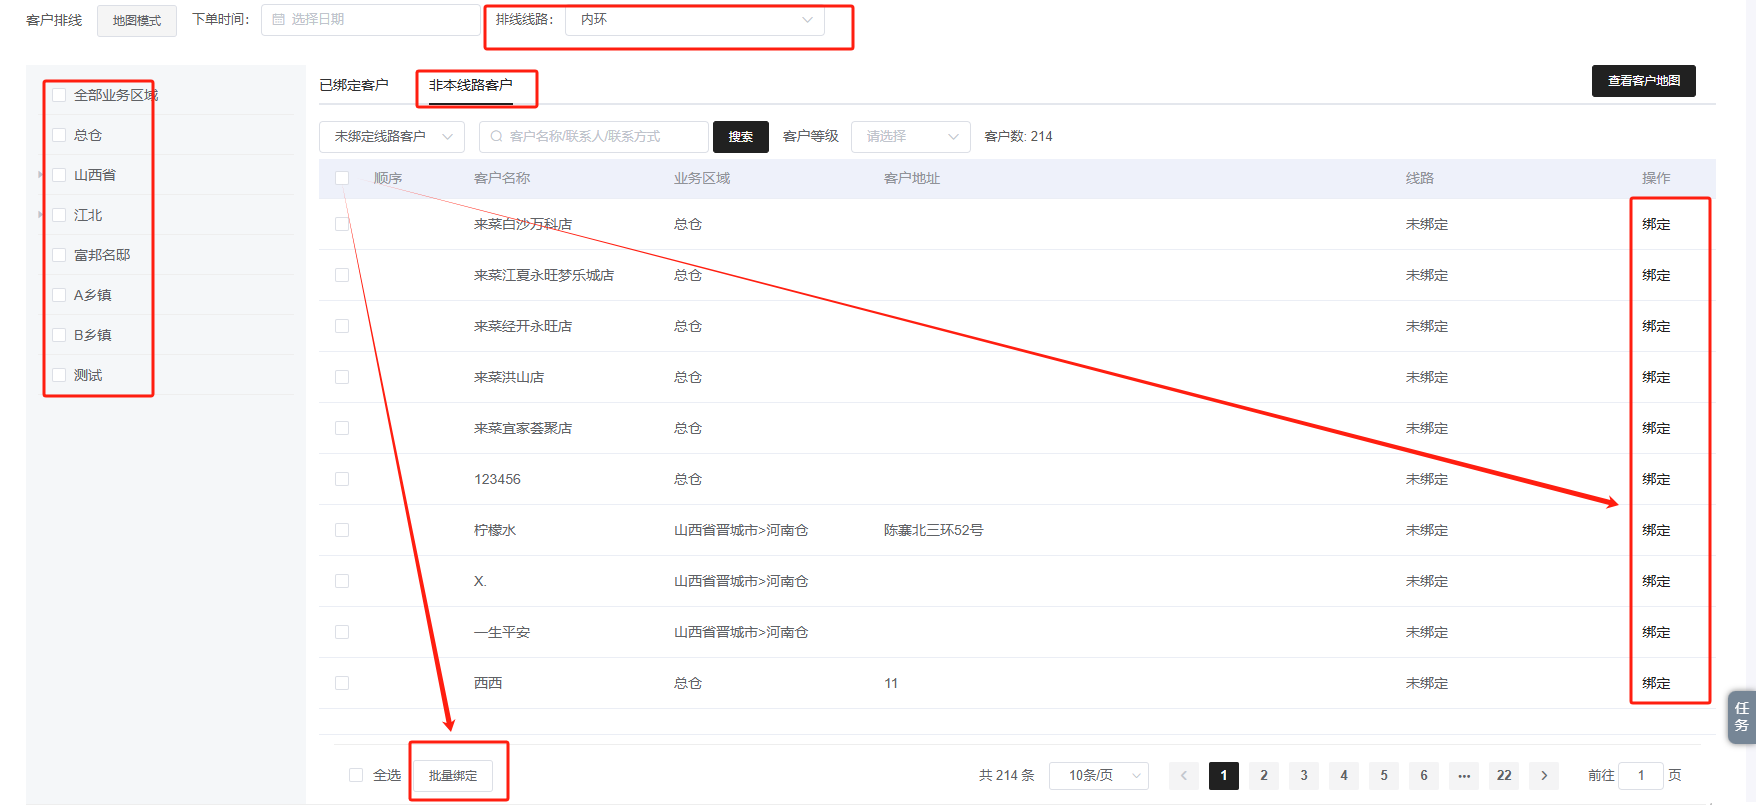Click the magnifier icon in customer search box
This screenshot has width=1756, height=805.
tap(496, 137)
